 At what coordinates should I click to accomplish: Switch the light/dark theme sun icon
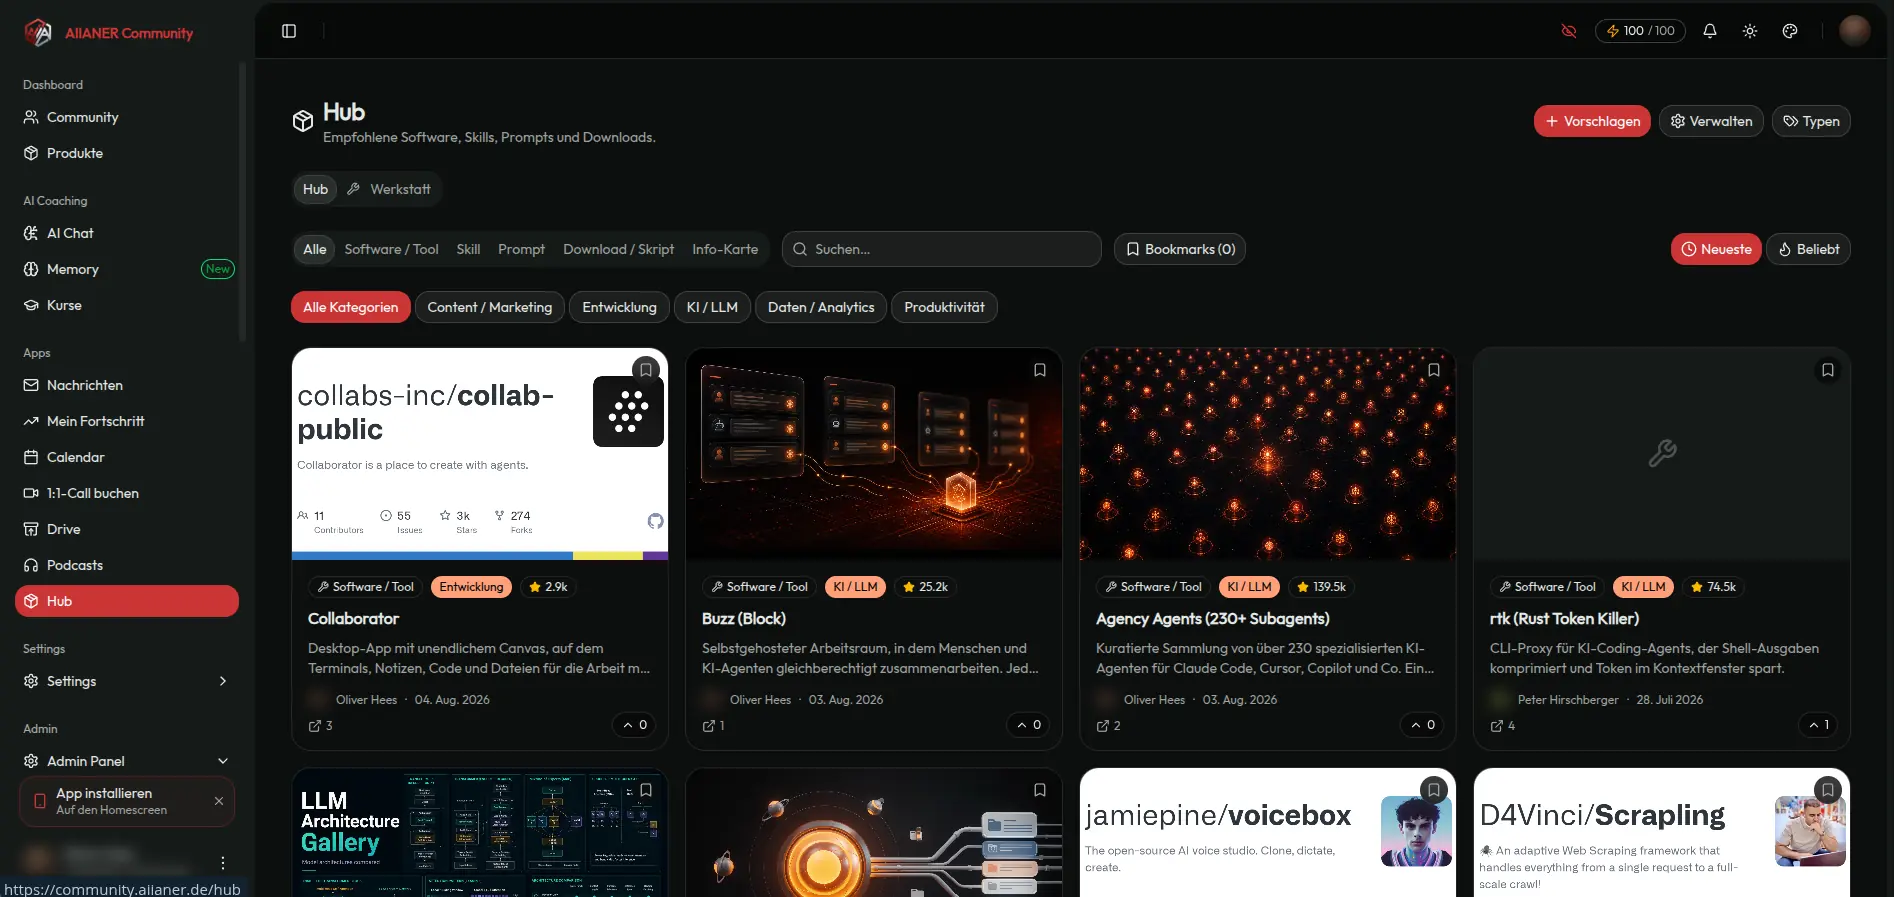click(1750, 31)
